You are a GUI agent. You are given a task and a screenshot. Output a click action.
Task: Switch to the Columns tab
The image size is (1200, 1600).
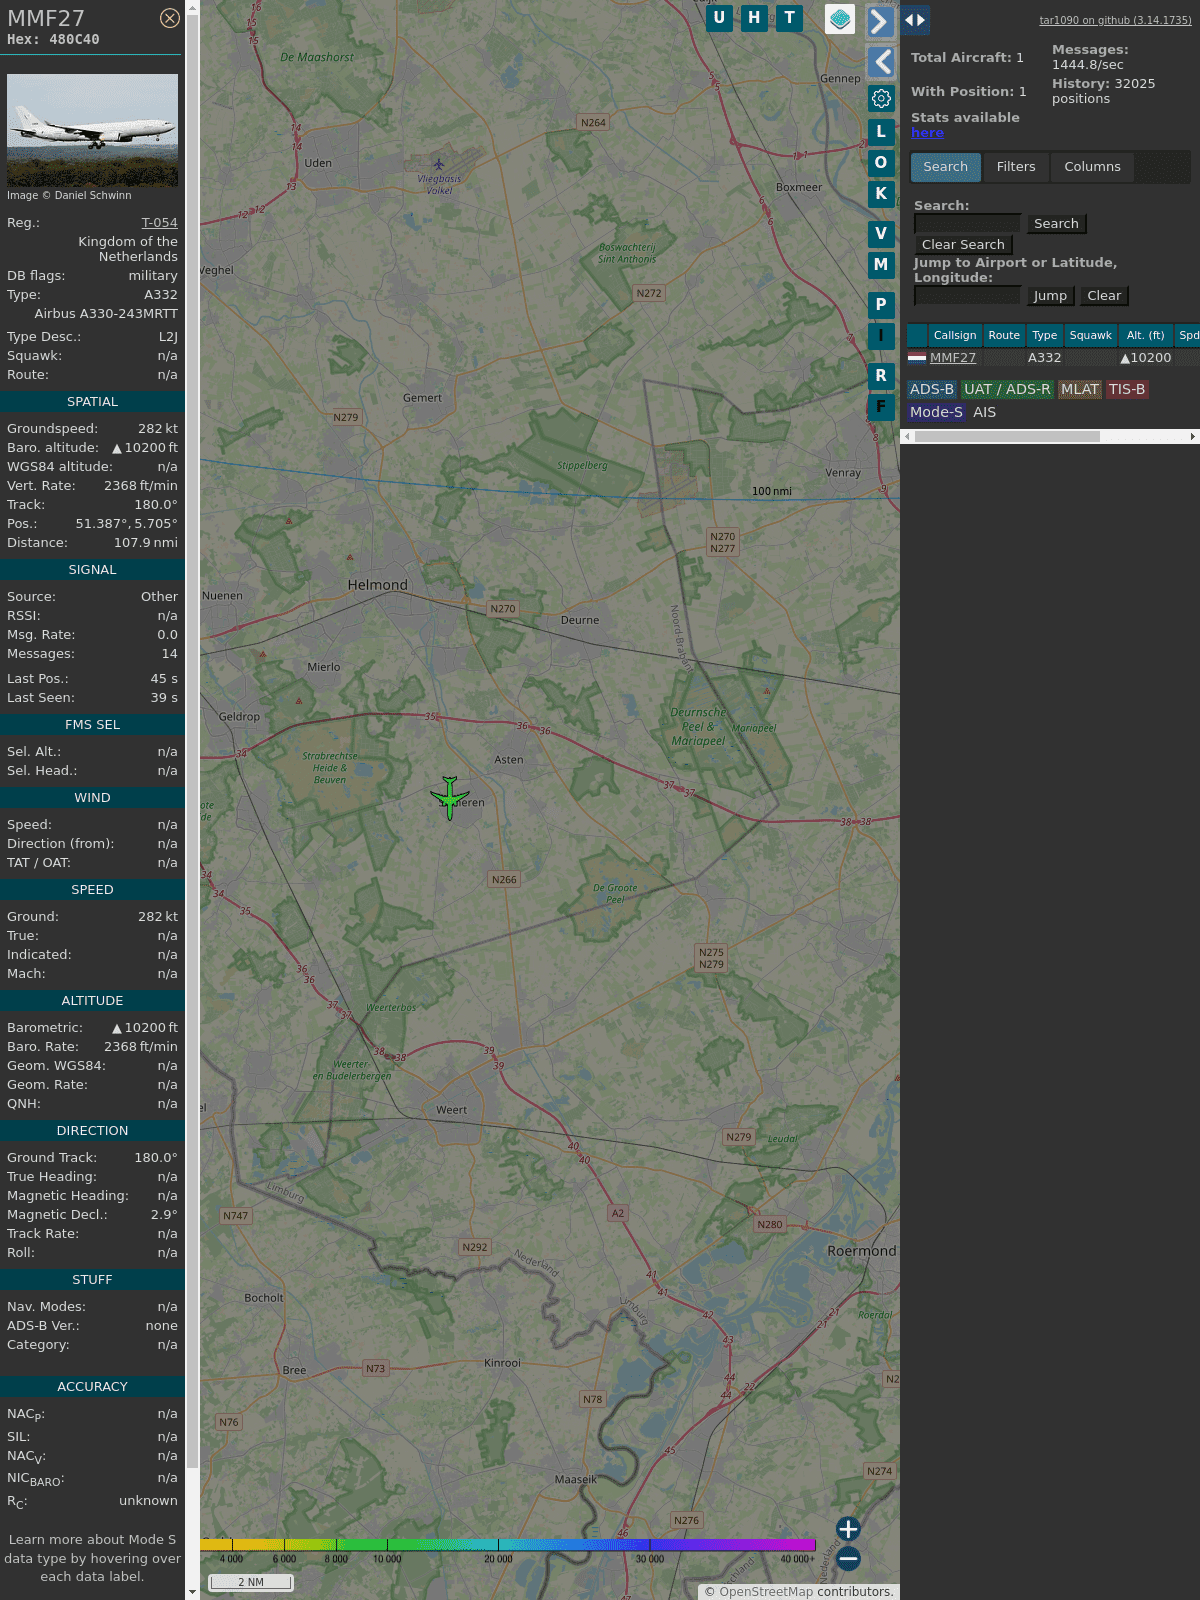(x=1092, y=167)
